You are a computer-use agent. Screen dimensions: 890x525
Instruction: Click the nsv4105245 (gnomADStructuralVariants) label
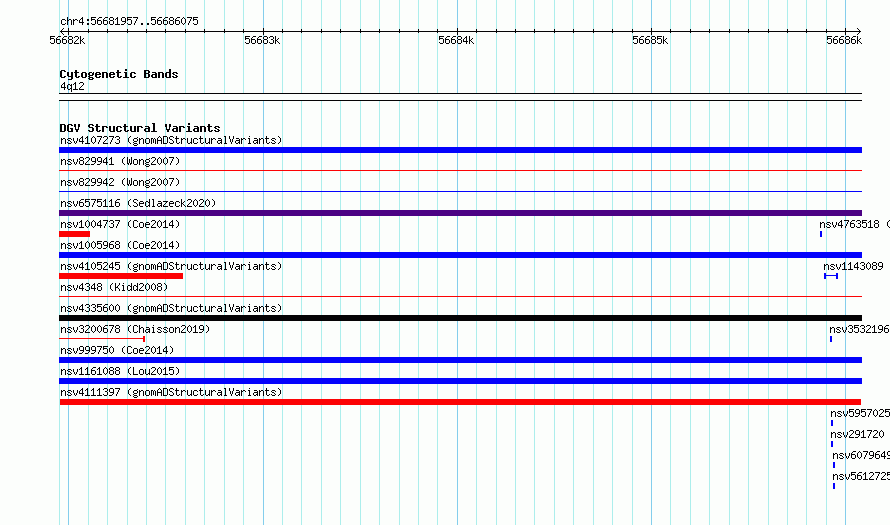coord(171,266)
